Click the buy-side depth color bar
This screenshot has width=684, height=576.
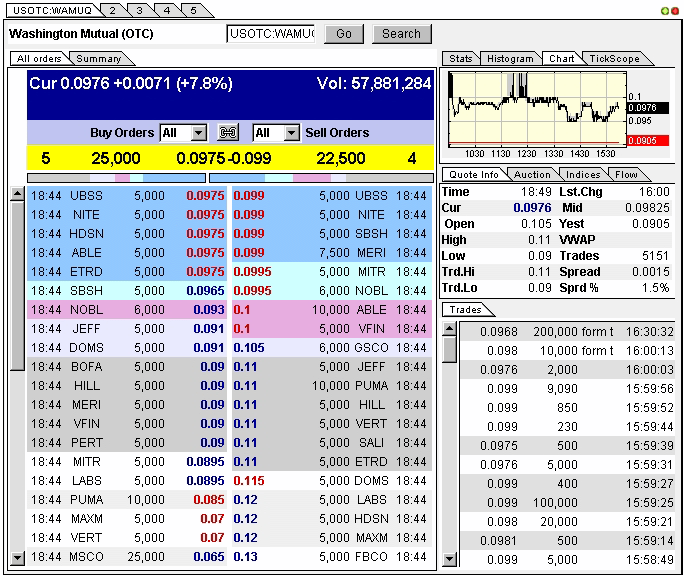[x=116, y=178]
